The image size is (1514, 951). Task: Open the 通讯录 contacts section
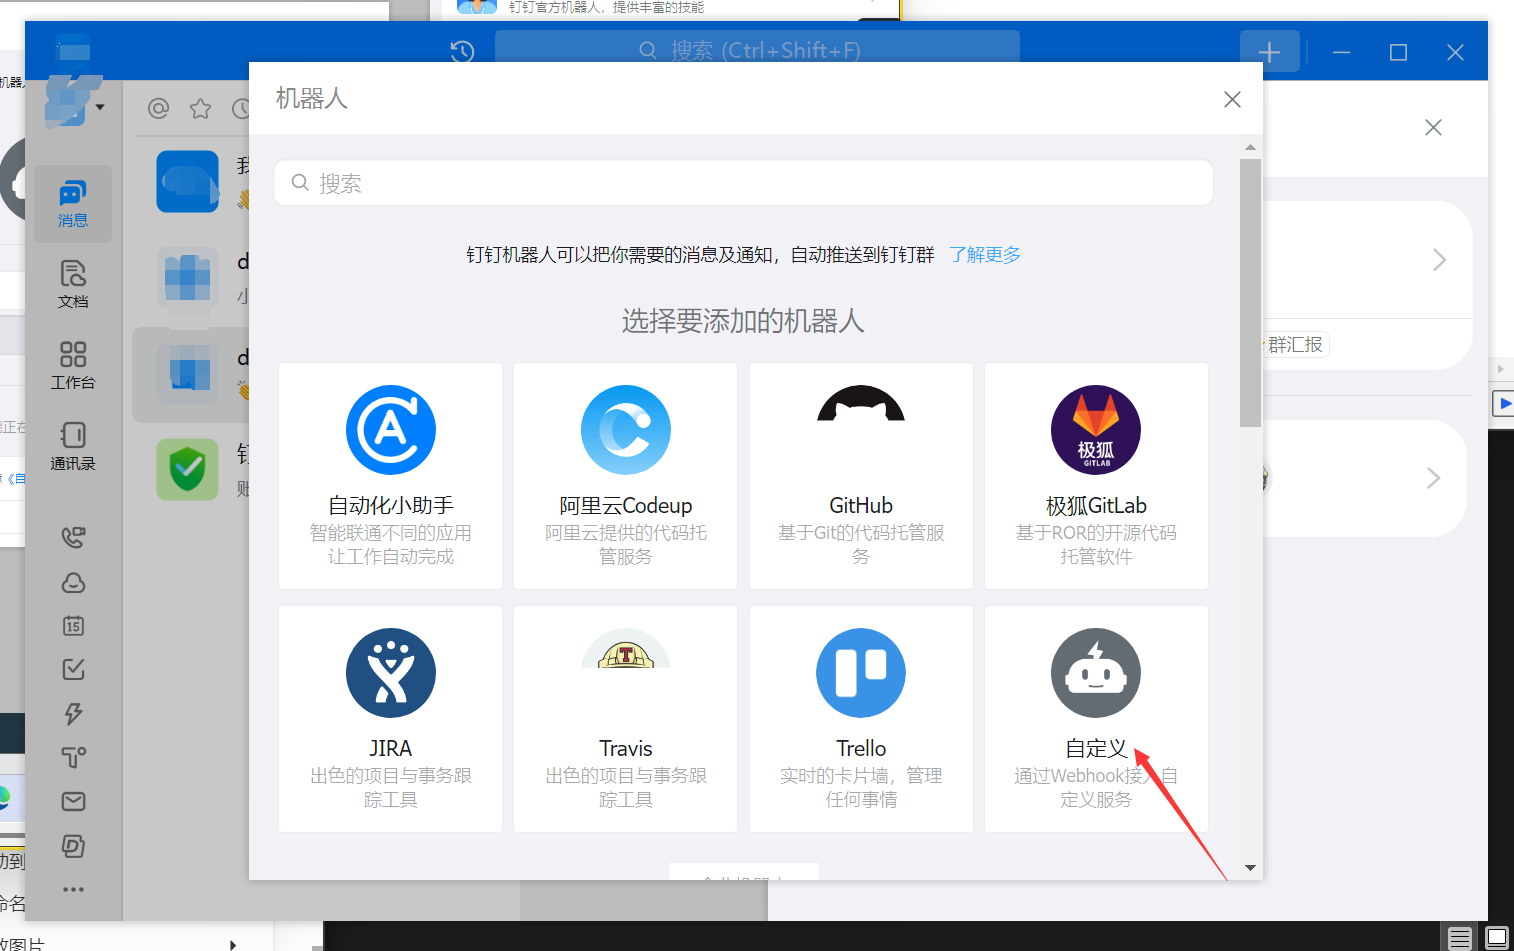[x=73, y=447]
